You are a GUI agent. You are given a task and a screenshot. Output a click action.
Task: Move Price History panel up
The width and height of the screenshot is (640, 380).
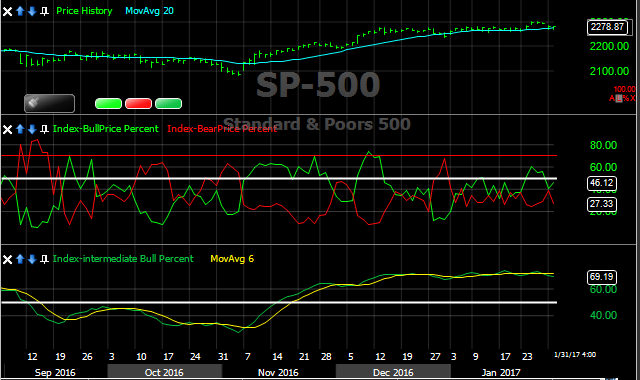[20, 11]
